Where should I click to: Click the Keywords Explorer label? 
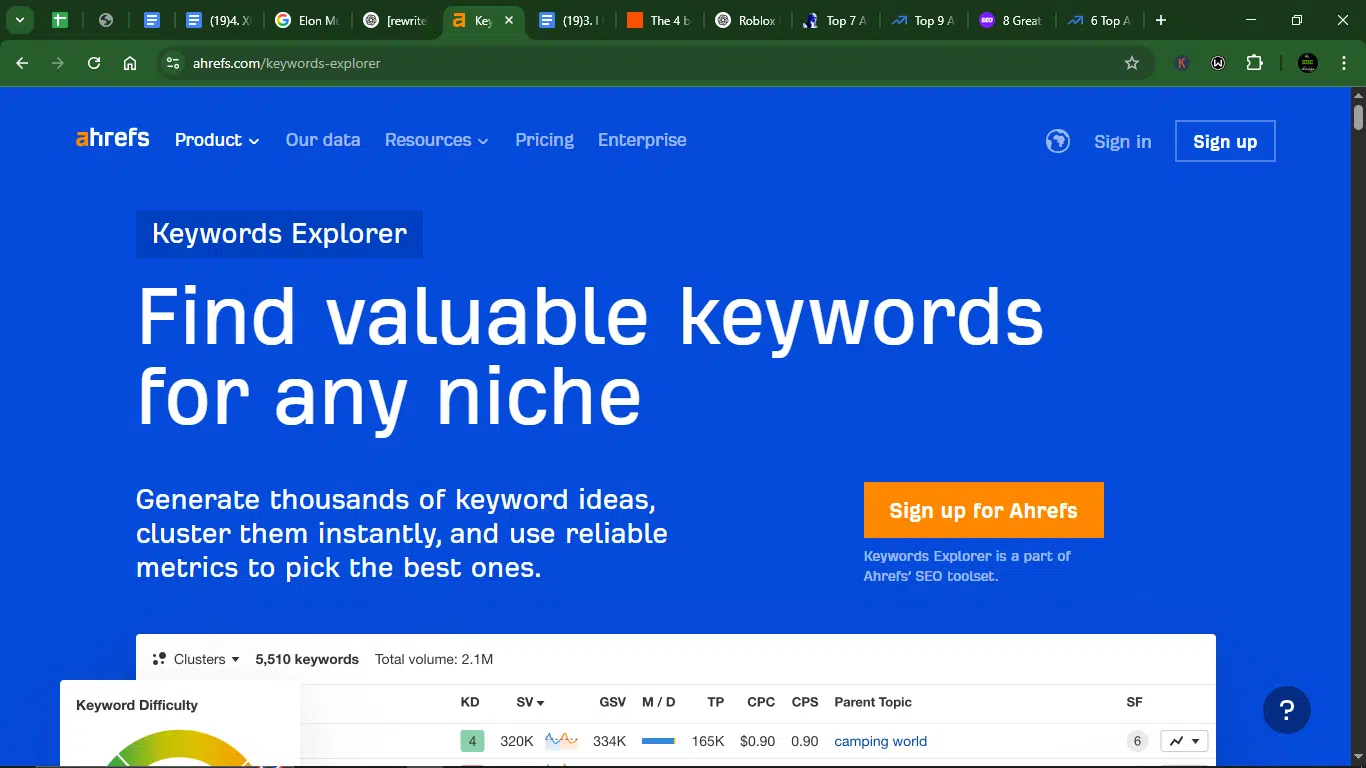tap(279, 234)
